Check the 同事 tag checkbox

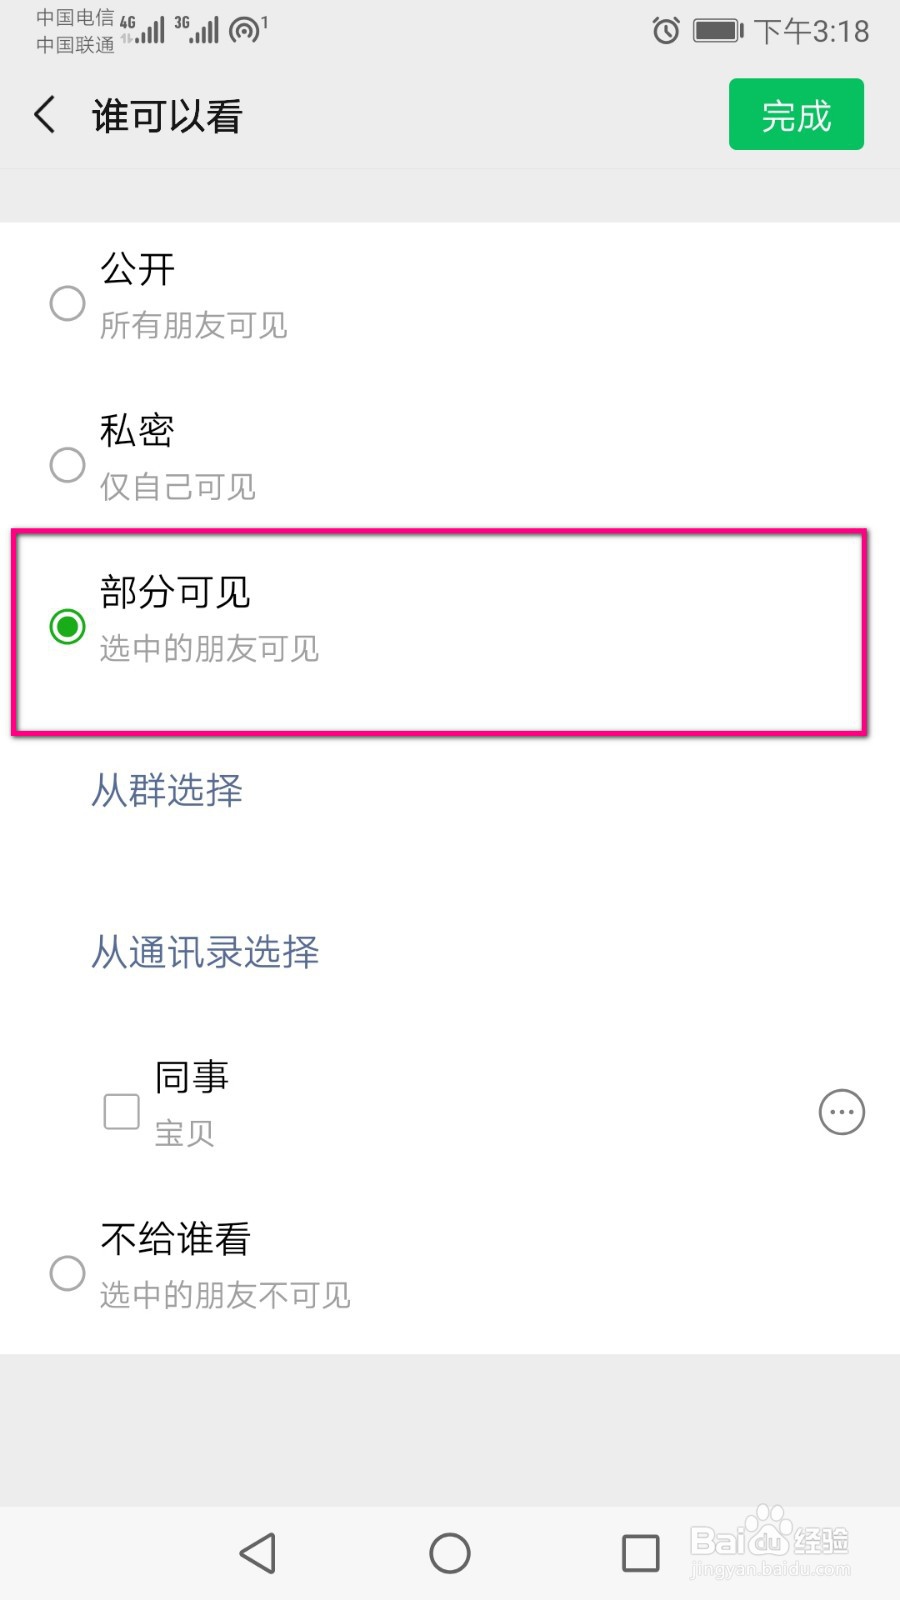[x=122, y=1111]
